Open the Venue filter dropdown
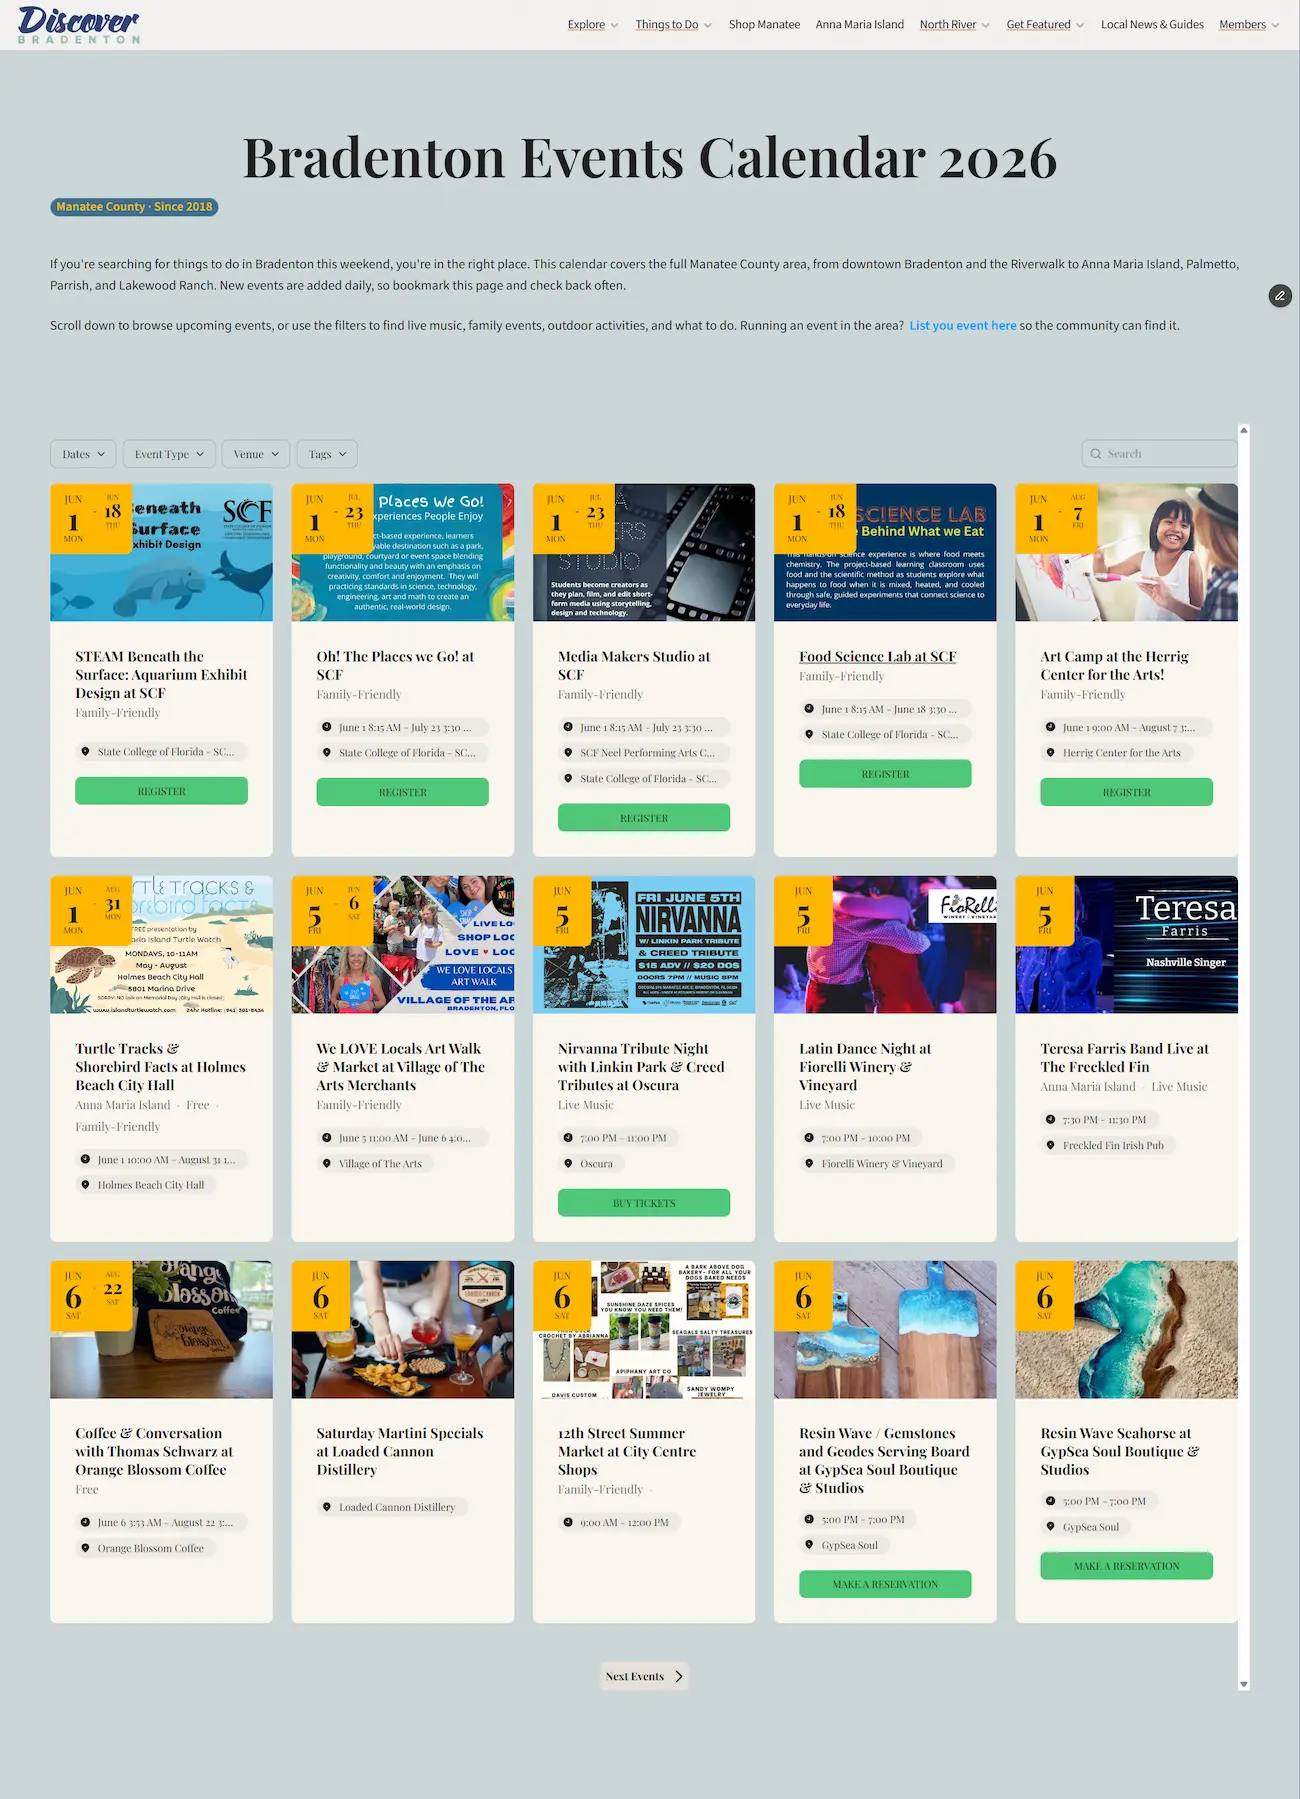Screen dimensions: 1300x1799 [x=256, y=454]
